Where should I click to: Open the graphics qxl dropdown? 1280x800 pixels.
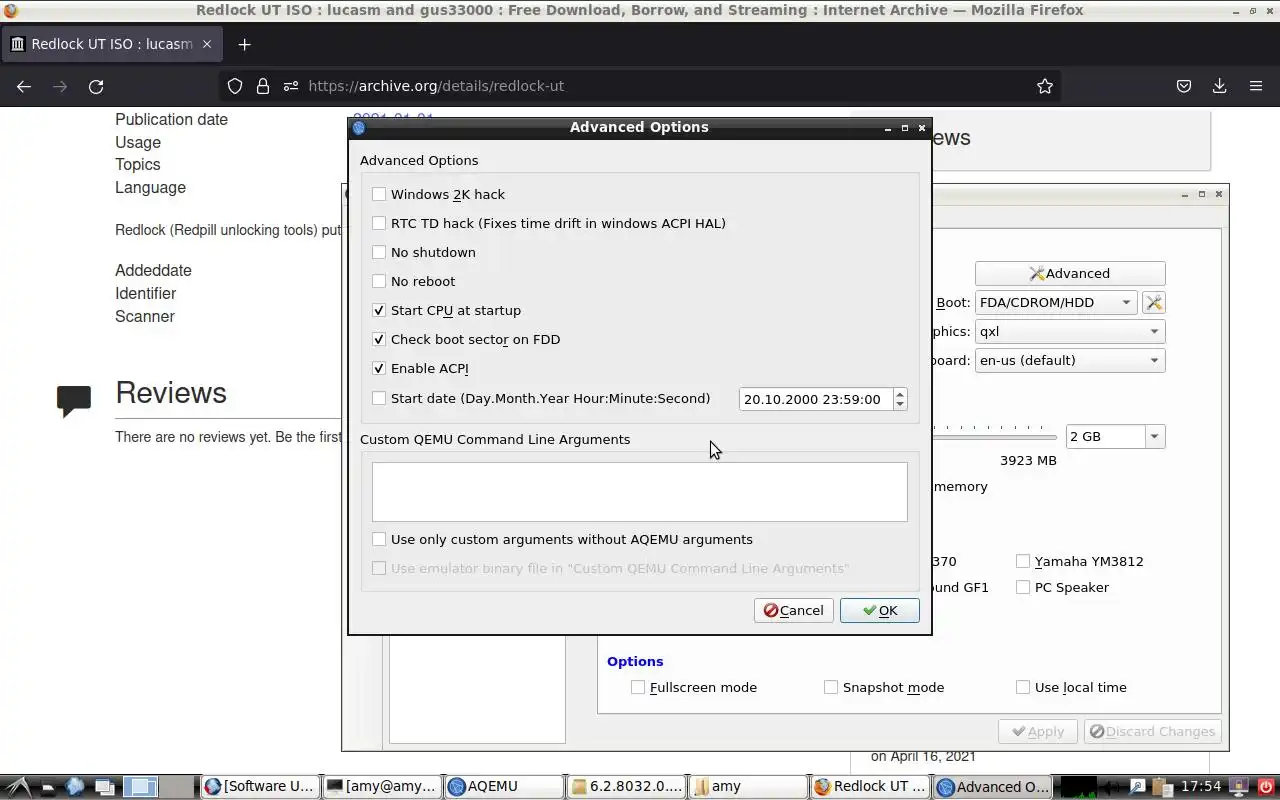[x=1070, y=331]
